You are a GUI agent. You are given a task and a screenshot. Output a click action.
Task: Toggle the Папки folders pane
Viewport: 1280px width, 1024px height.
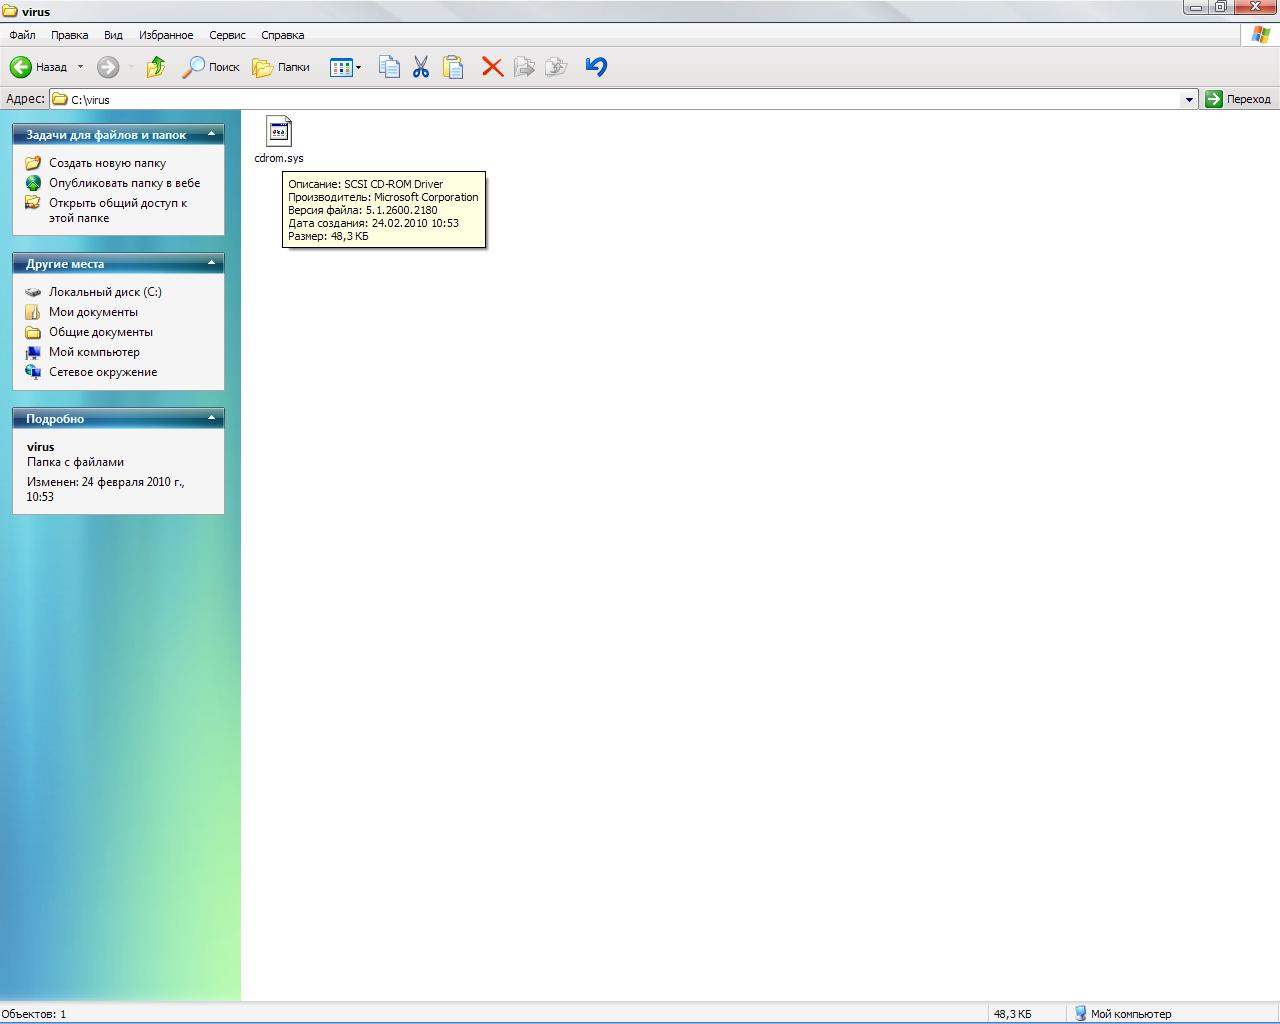281,67
